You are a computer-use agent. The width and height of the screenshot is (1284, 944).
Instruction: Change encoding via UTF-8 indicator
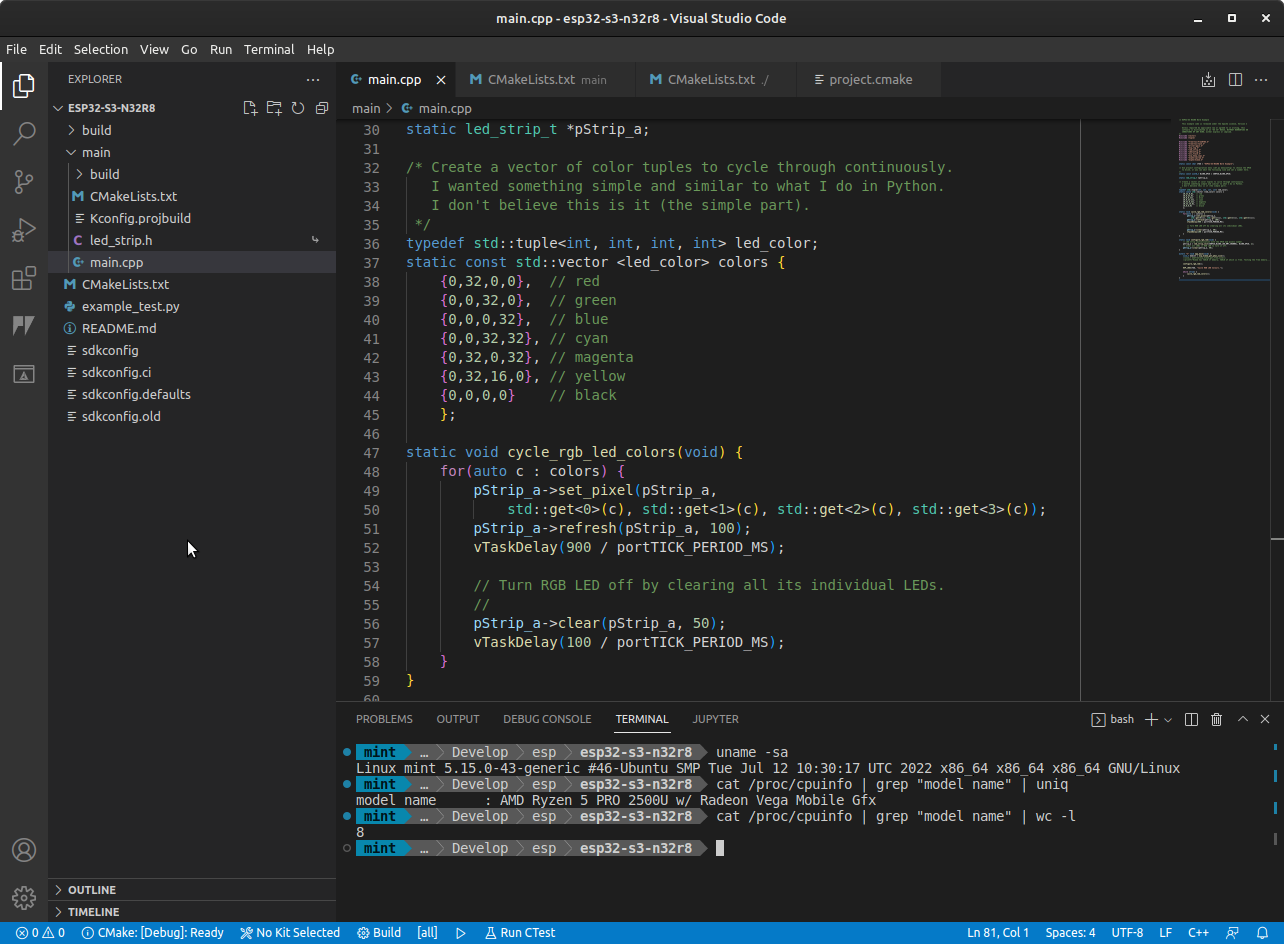tap(1127, 932)
